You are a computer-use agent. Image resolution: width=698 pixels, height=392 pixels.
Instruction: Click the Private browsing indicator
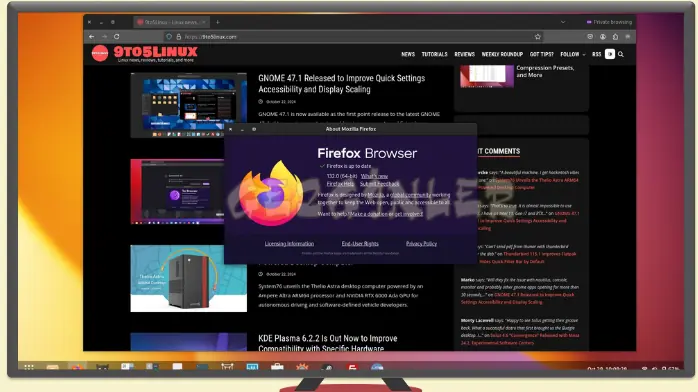click(x=609, y=22)
